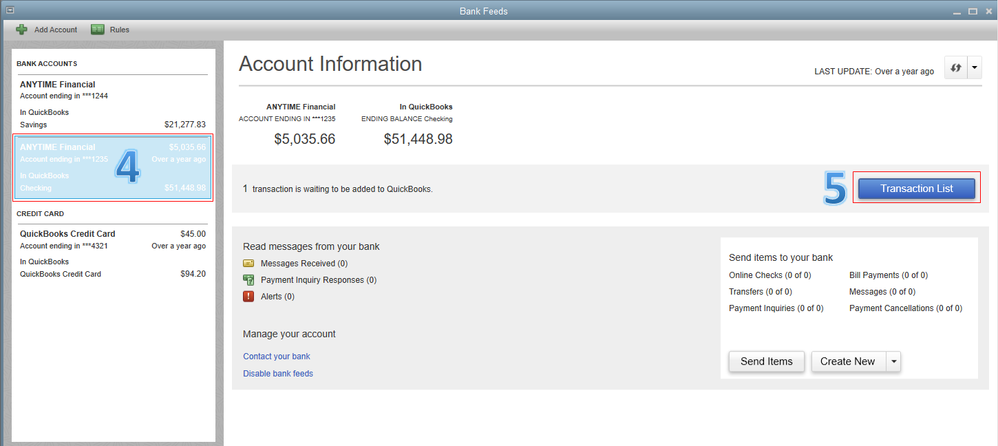Click the red Alerts icon
Image resolution: width=998 pixels, height=446 pixels.
tap(249, 296)
